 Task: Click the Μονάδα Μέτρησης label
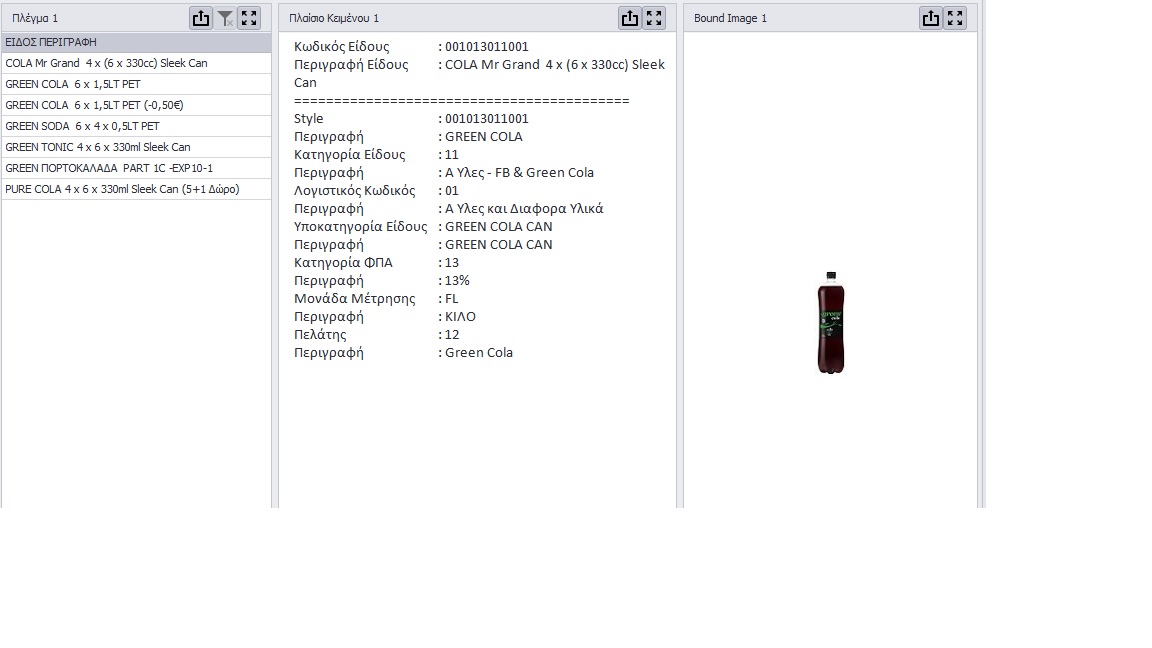pos(355,298)
